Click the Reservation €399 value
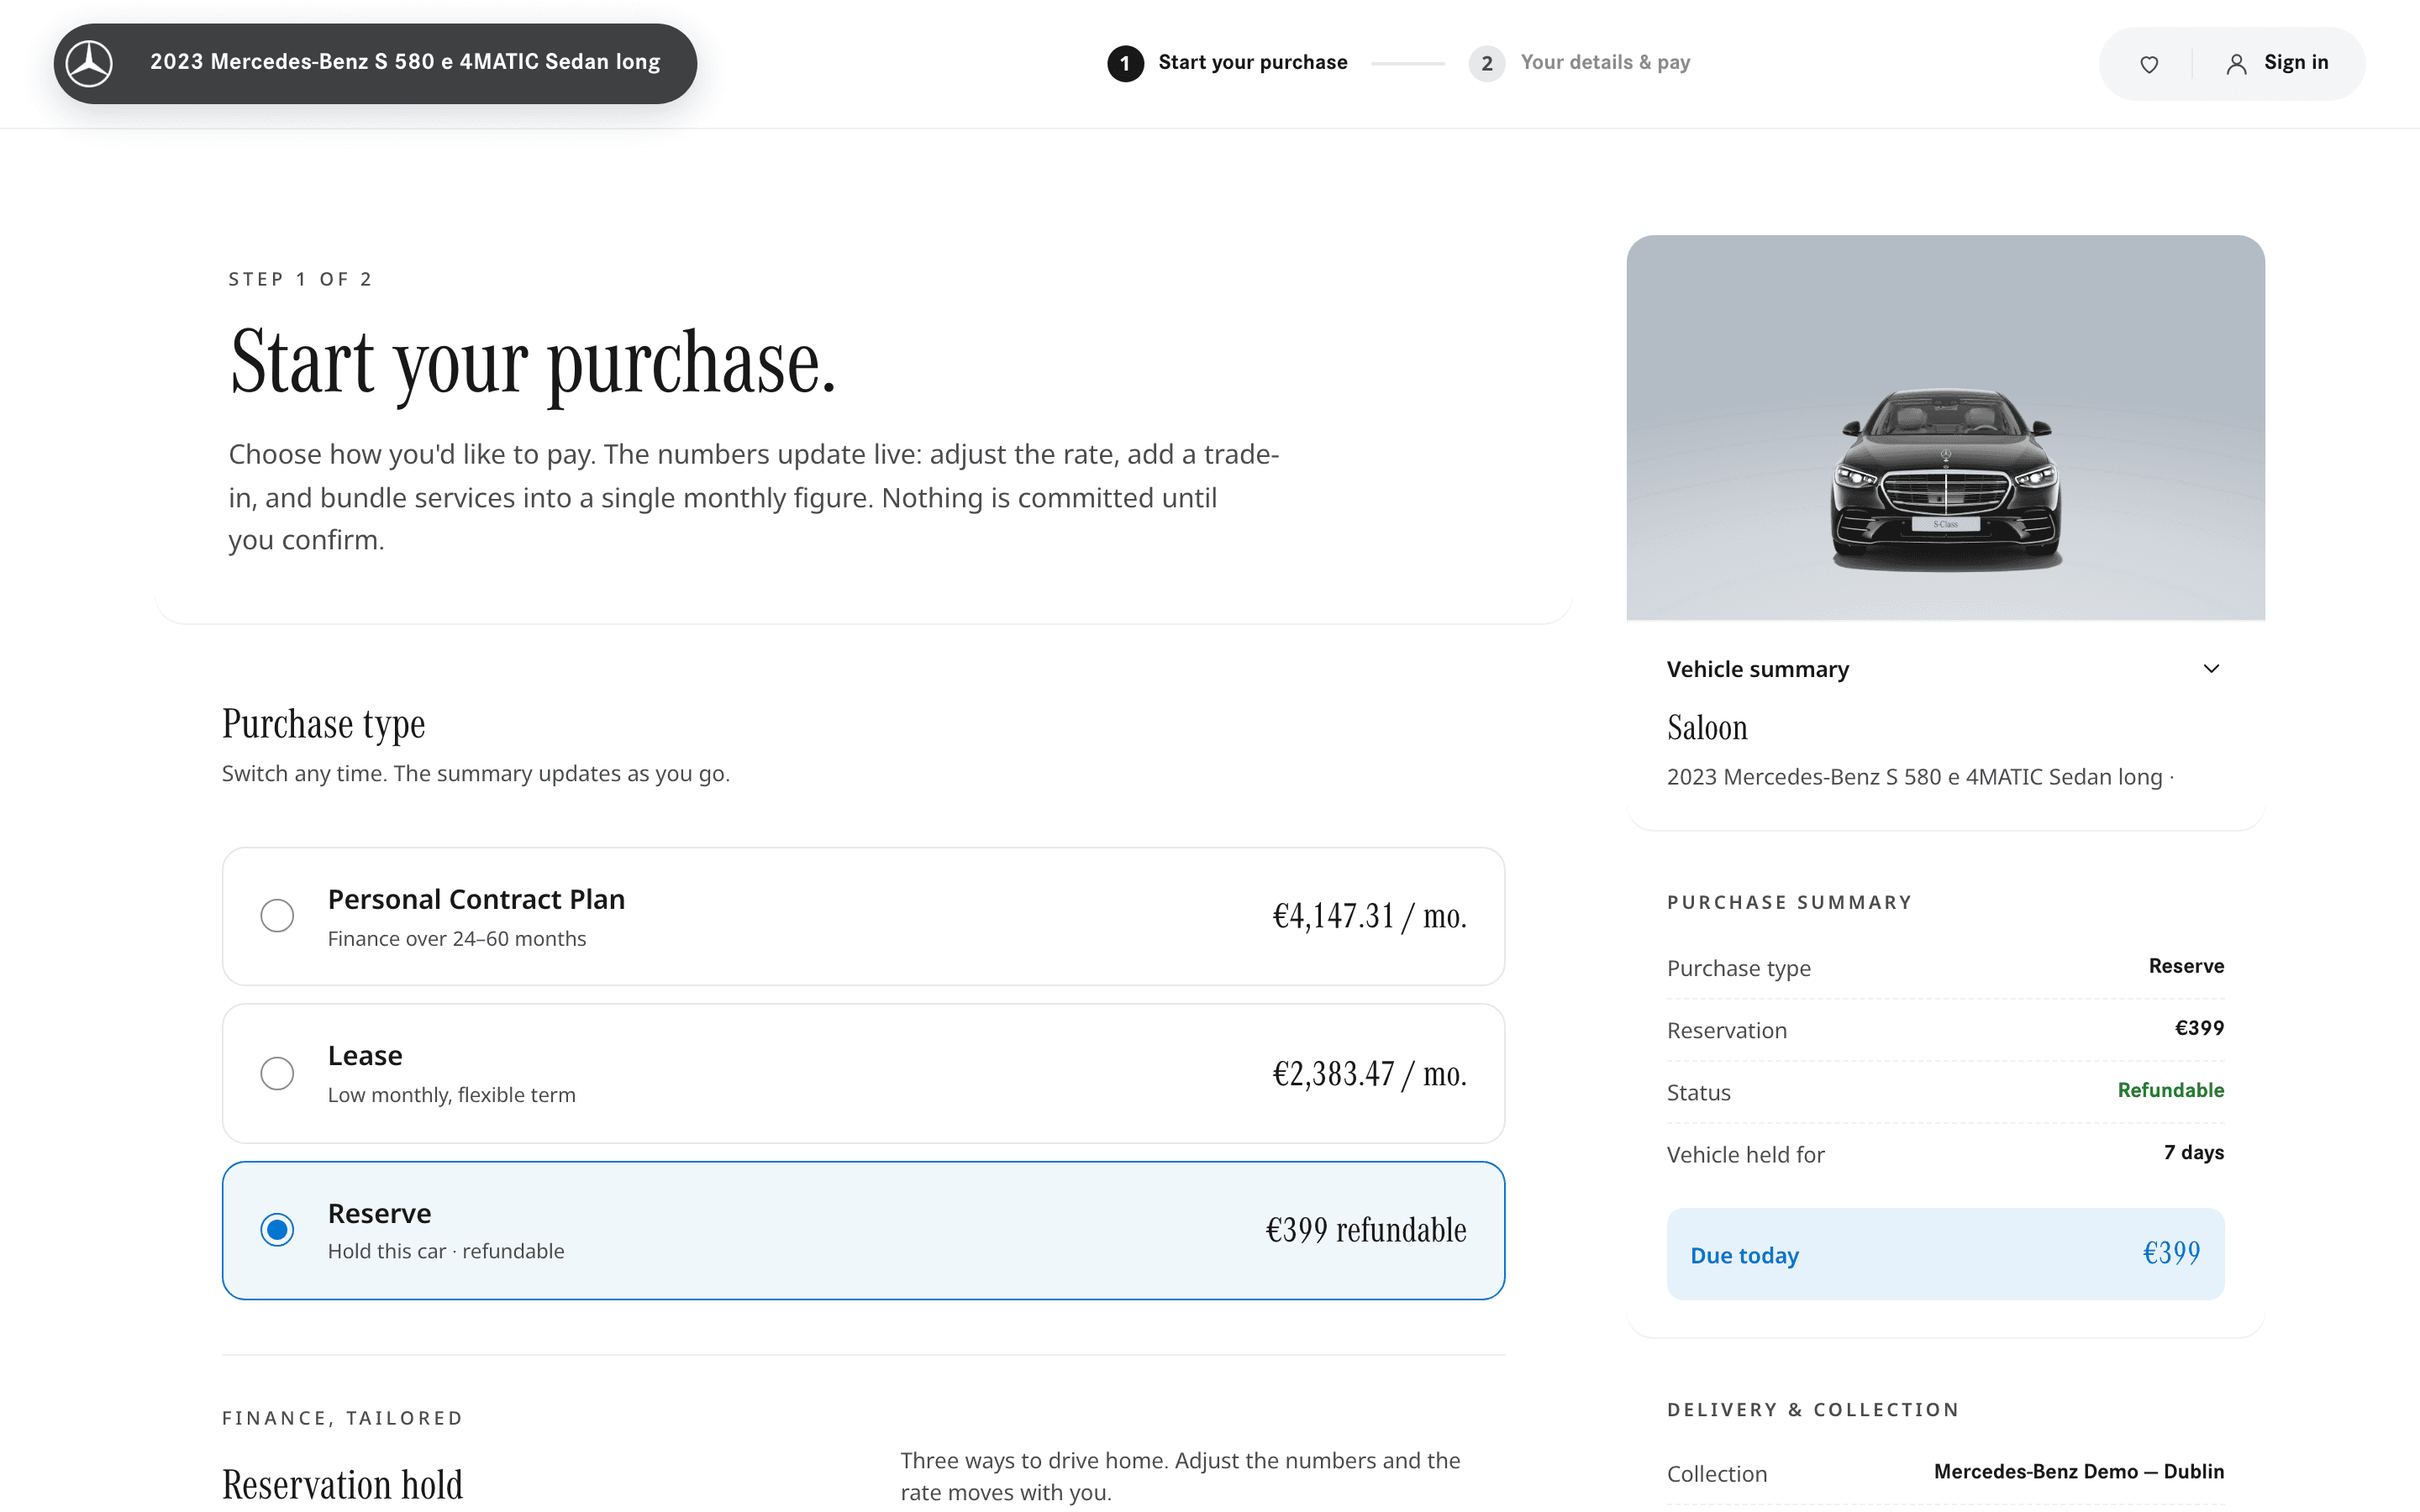 coord(2199,1028)
